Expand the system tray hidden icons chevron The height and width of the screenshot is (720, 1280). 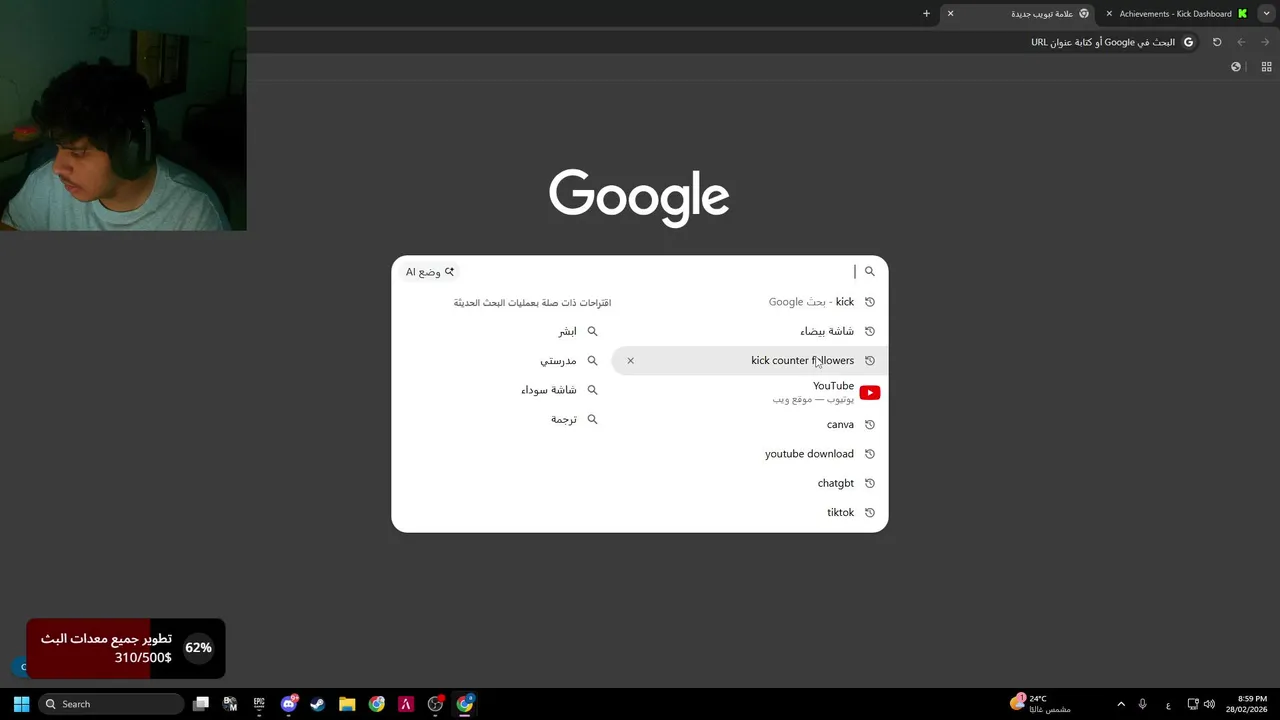click(1121, 704)
